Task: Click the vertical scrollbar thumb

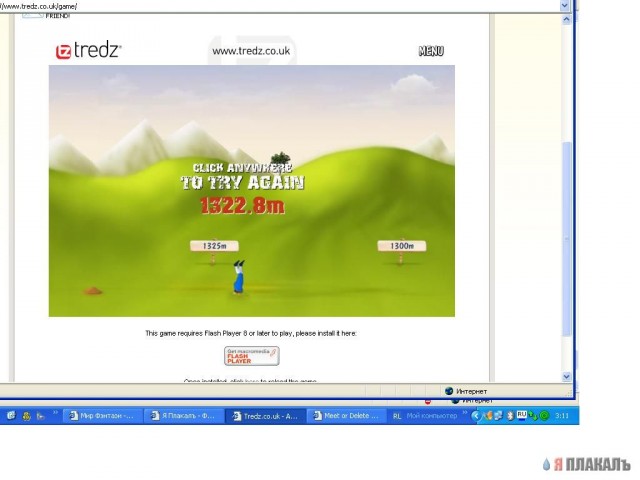Action: 567,239
